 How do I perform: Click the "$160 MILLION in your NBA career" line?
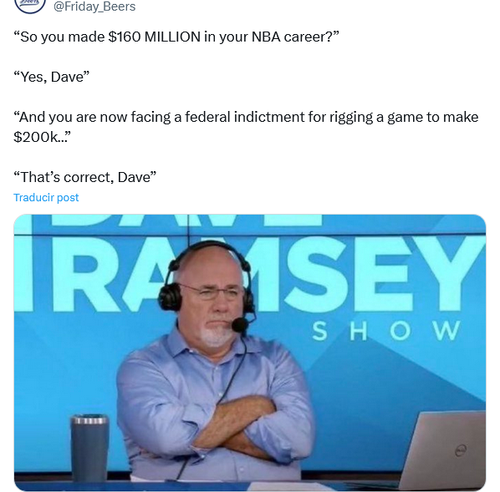tap(176, 37)
